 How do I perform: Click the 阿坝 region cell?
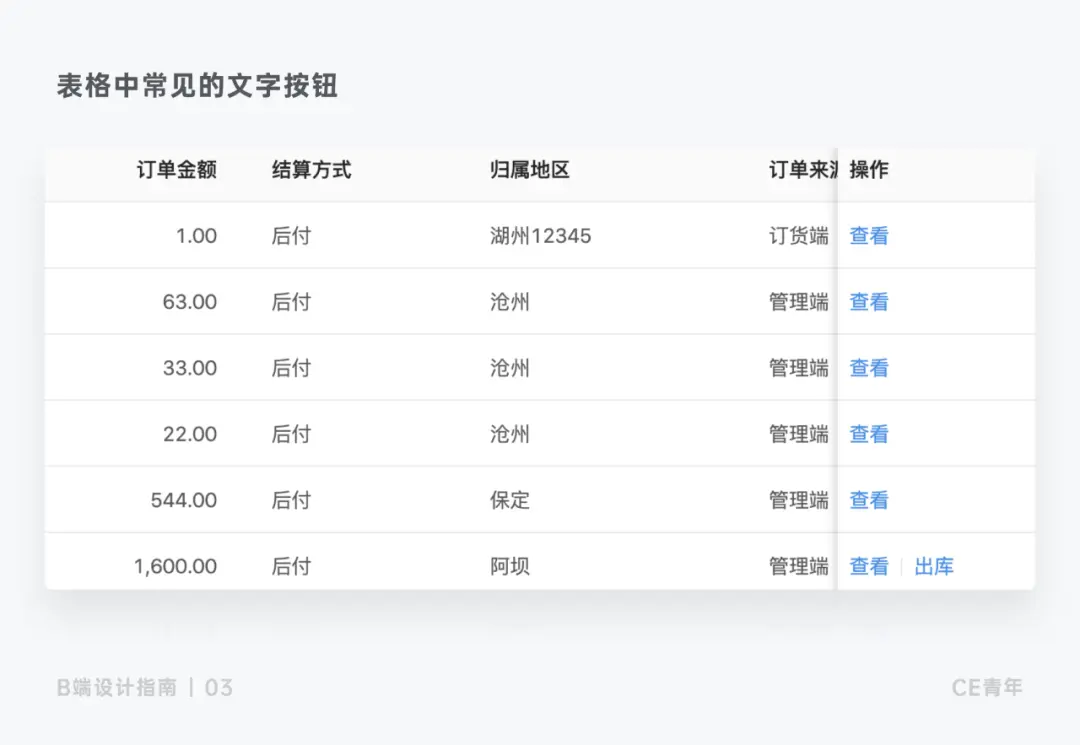[510, 566]
